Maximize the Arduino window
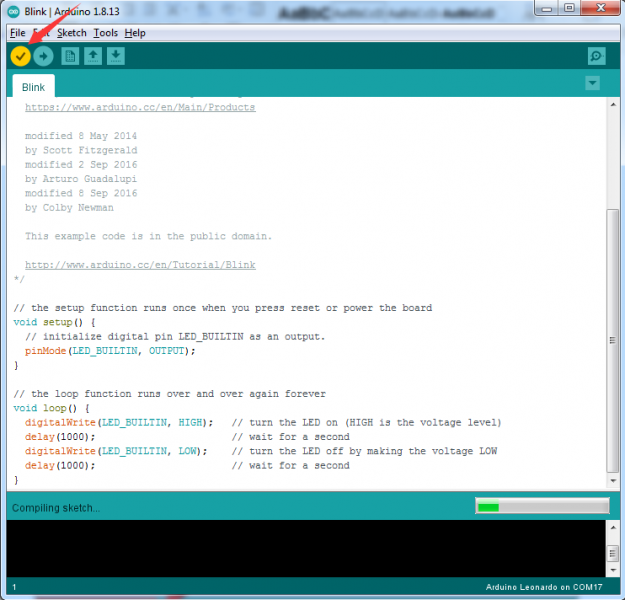This screenshot has width=625, height=600. point(570,8)
